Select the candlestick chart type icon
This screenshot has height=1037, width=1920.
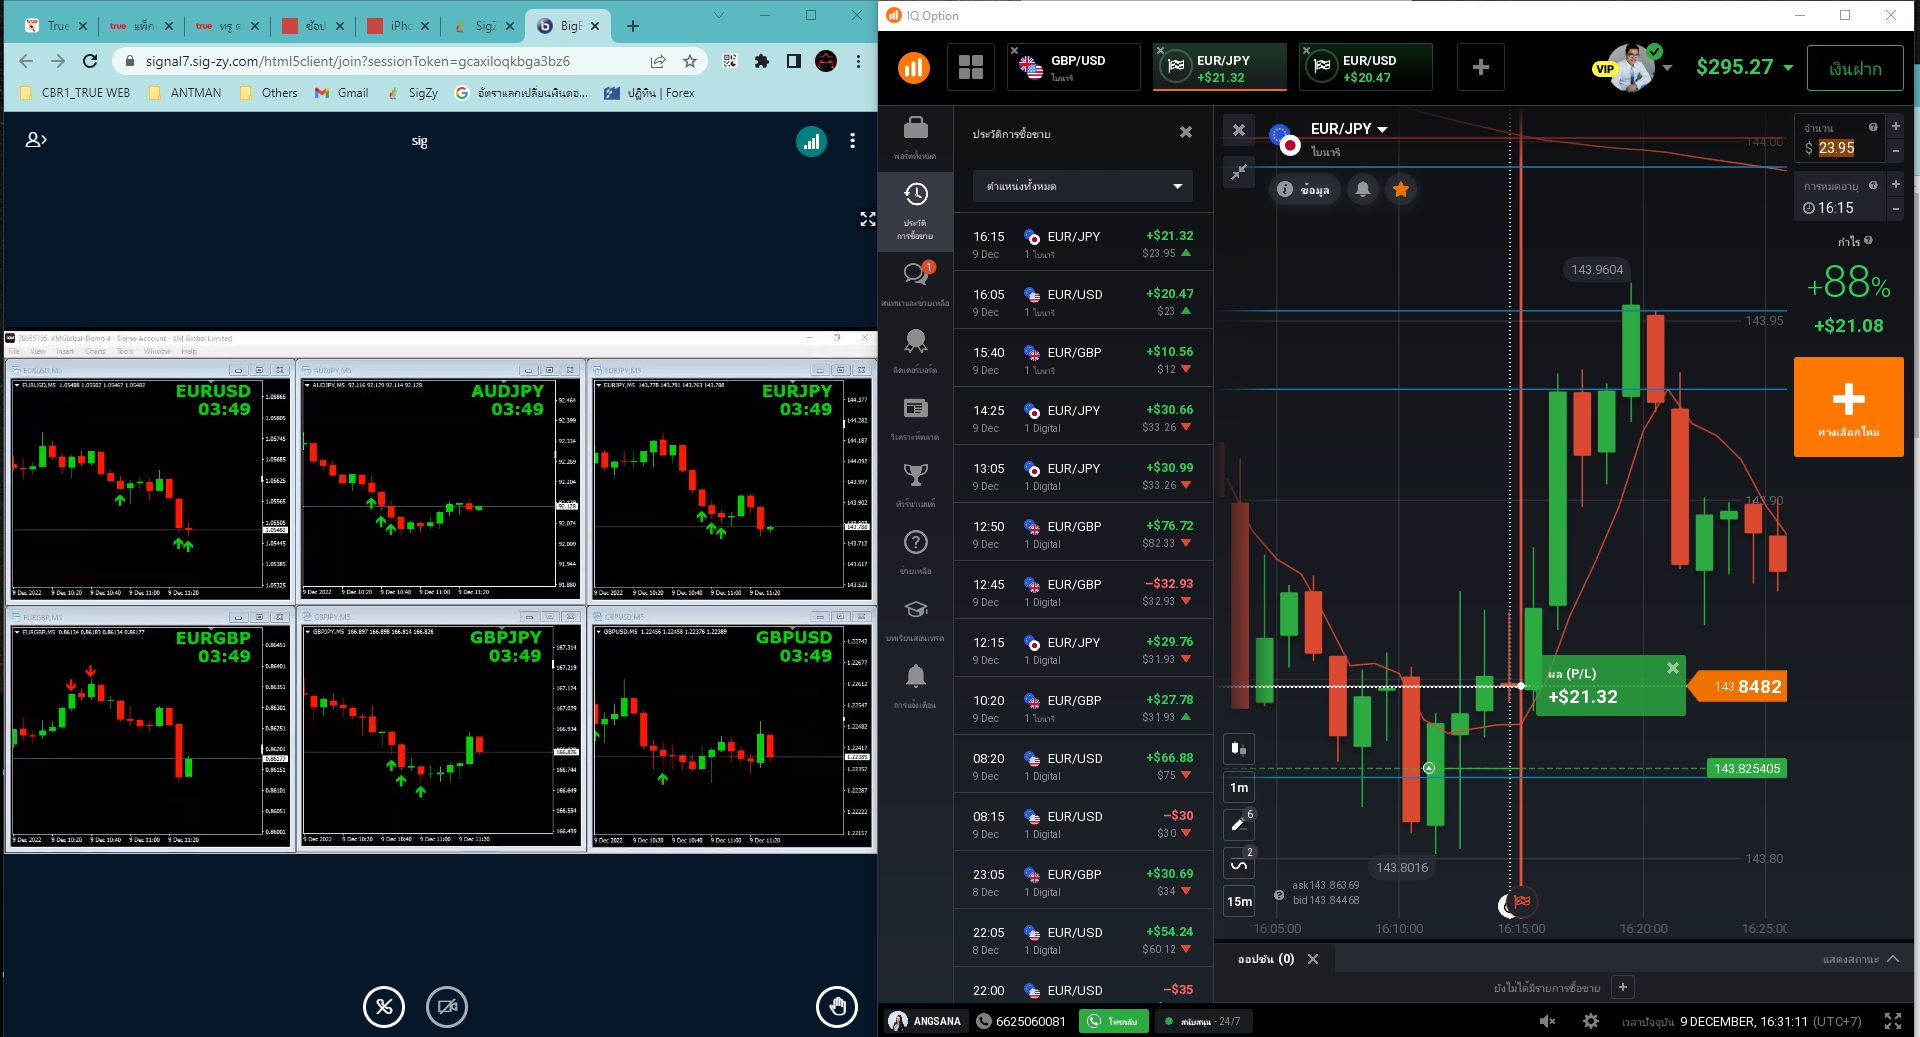(x=1238, y=748)
